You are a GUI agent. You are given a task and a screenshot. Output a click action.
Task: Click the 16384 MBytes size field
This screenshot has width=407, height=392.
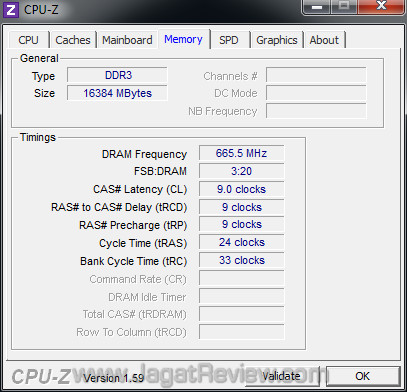tap(117, 93)
